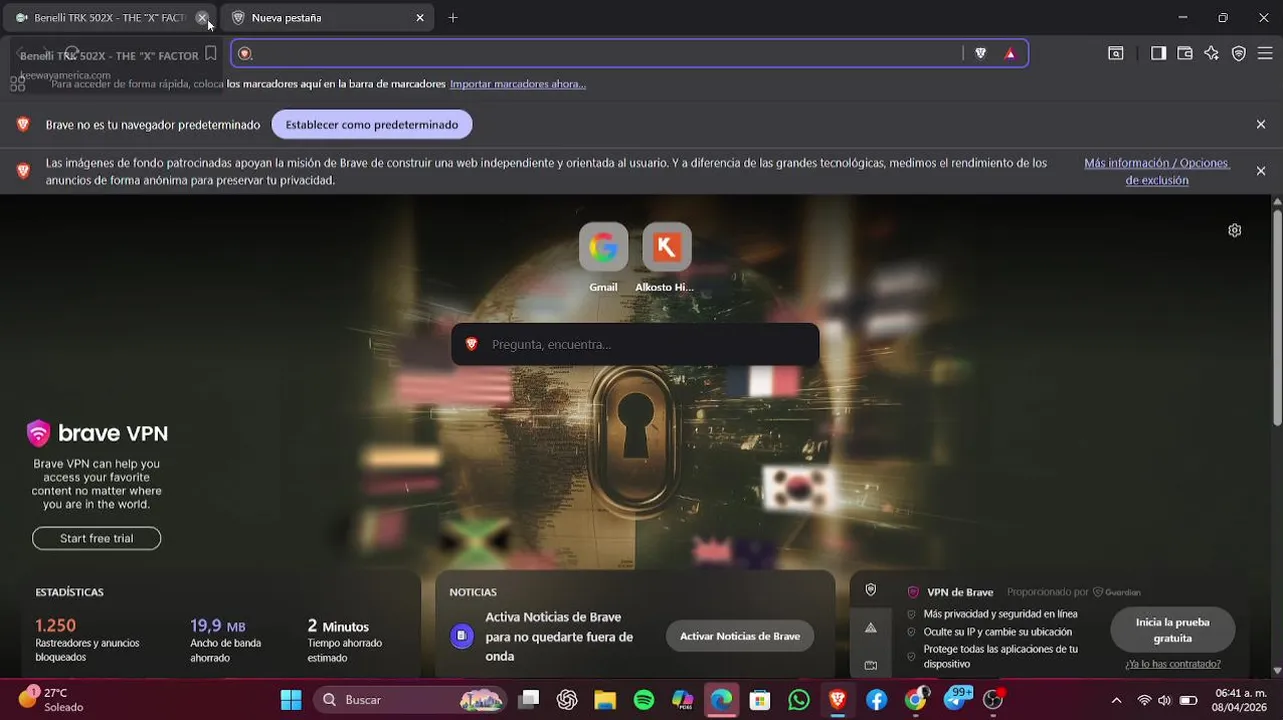Screen dimensions: 1283x720
Task: Open Brave Wallet toolbar icon
Action: 1185,54
